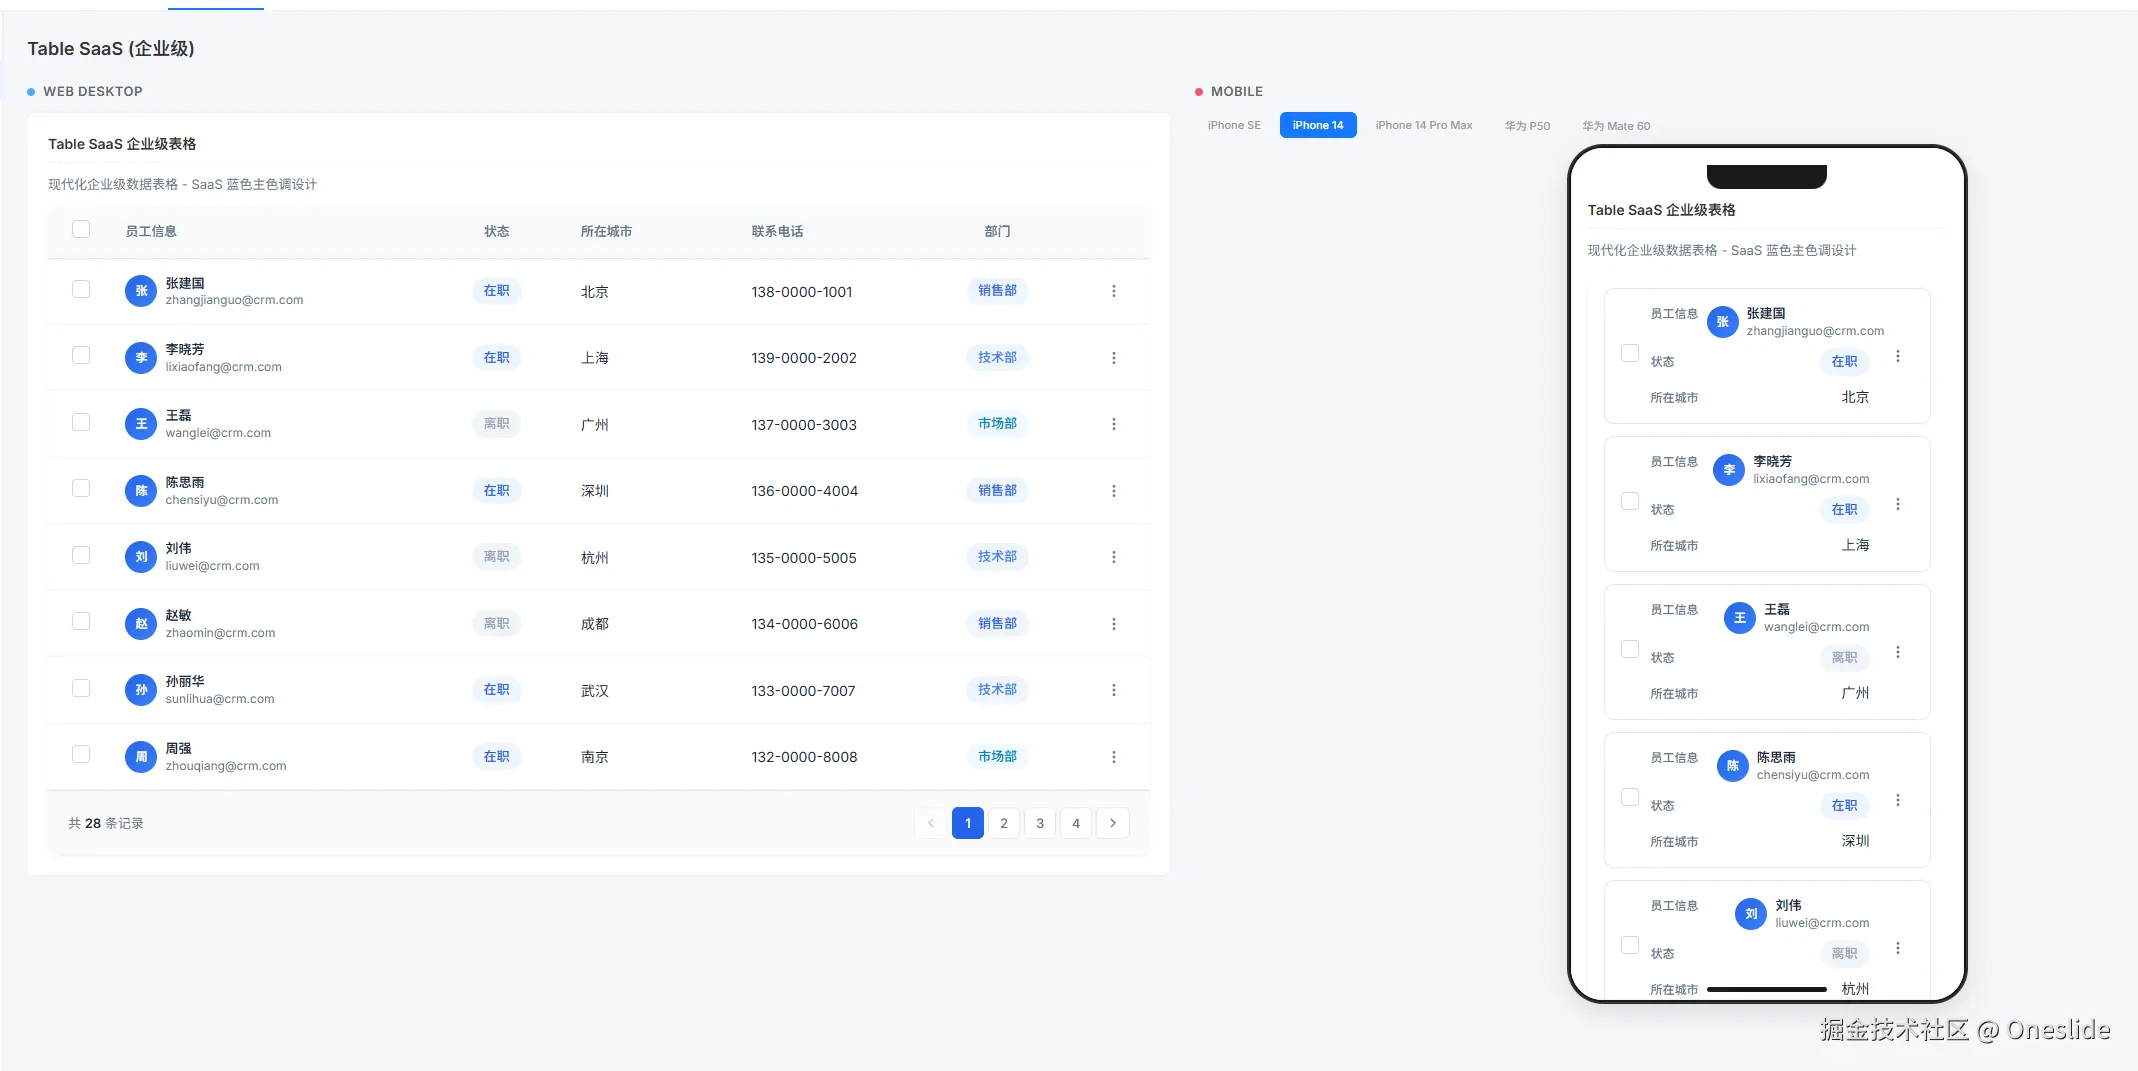Click 共 28 条记录 record count
Viewport: 2138px width, 1071px height.
point(106,823)
